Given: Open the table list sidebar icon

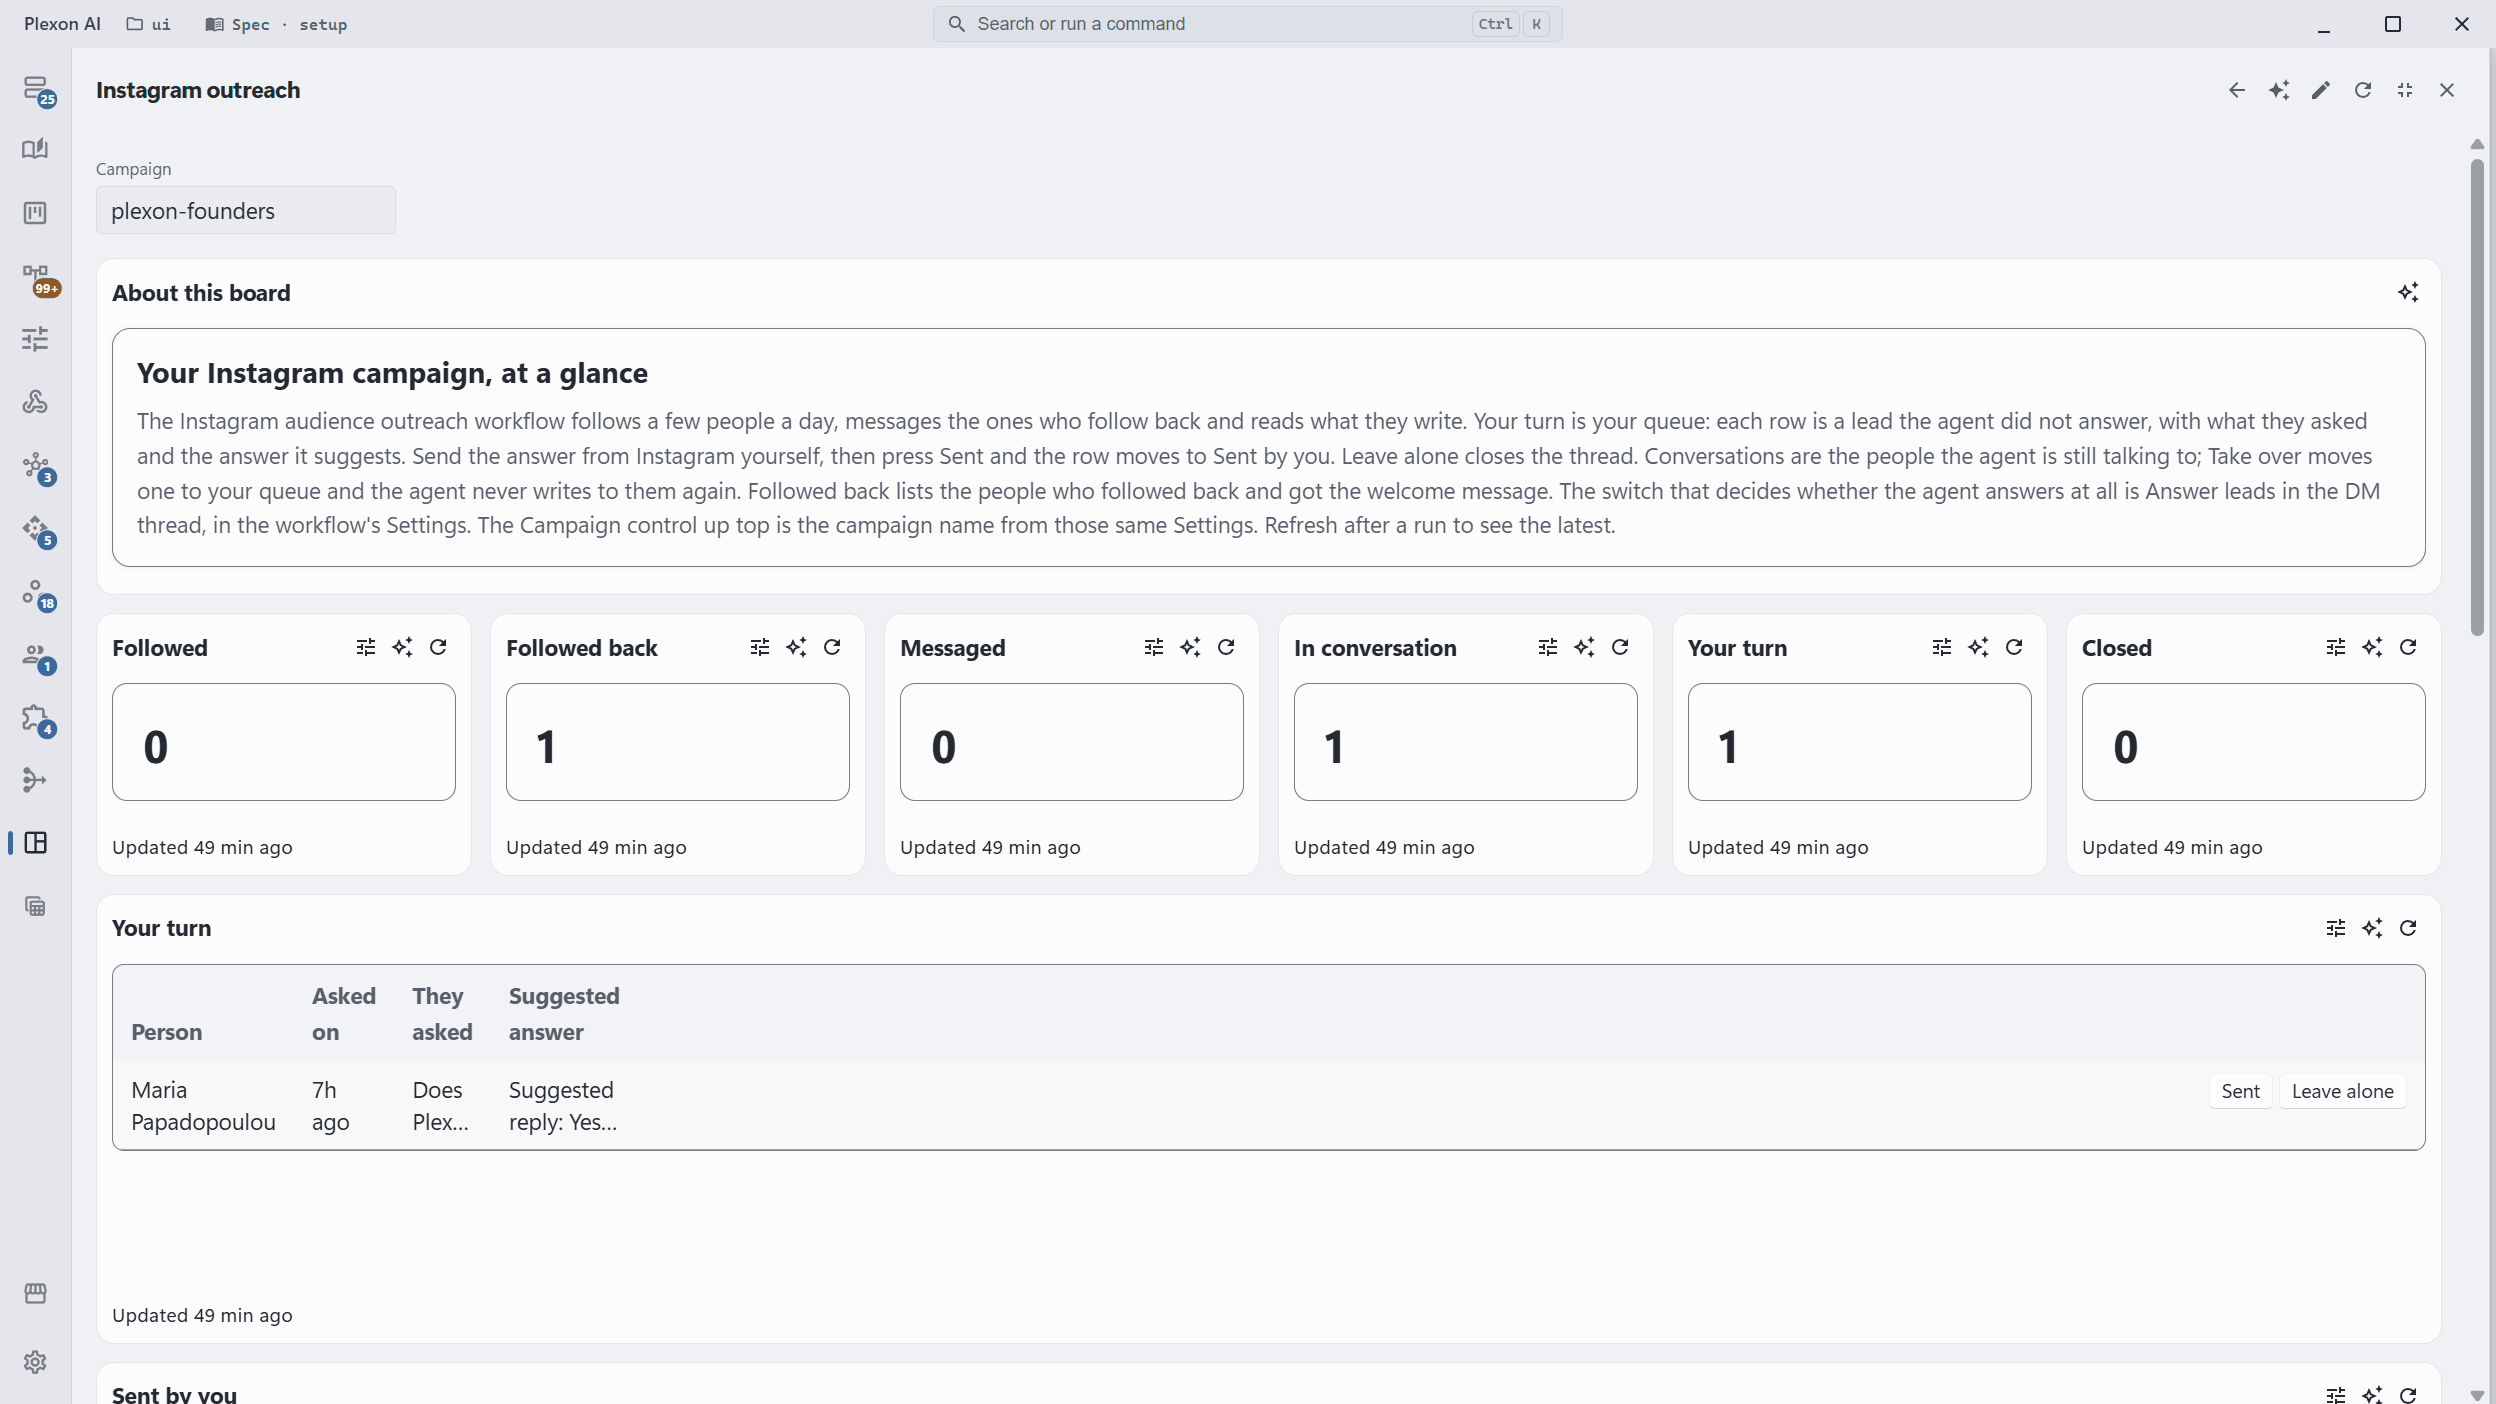Looking at the screenshot, I should 35,906.
